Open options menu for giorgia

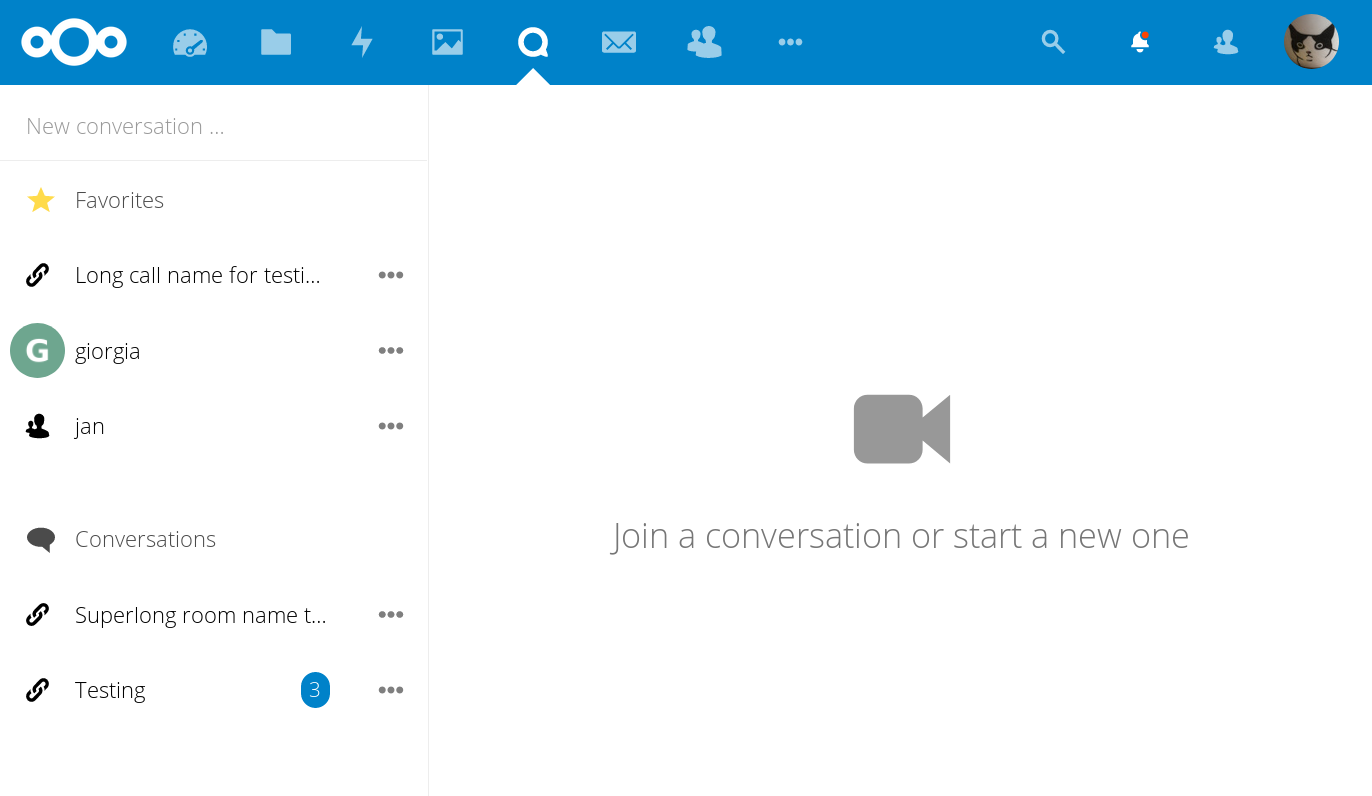pyautogui.click(x=391, y=351)
